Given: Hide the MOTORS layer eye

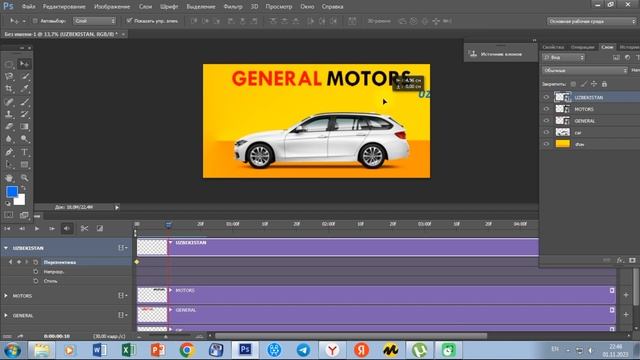Looking at the screenshot, I should (x=546, y=109).
